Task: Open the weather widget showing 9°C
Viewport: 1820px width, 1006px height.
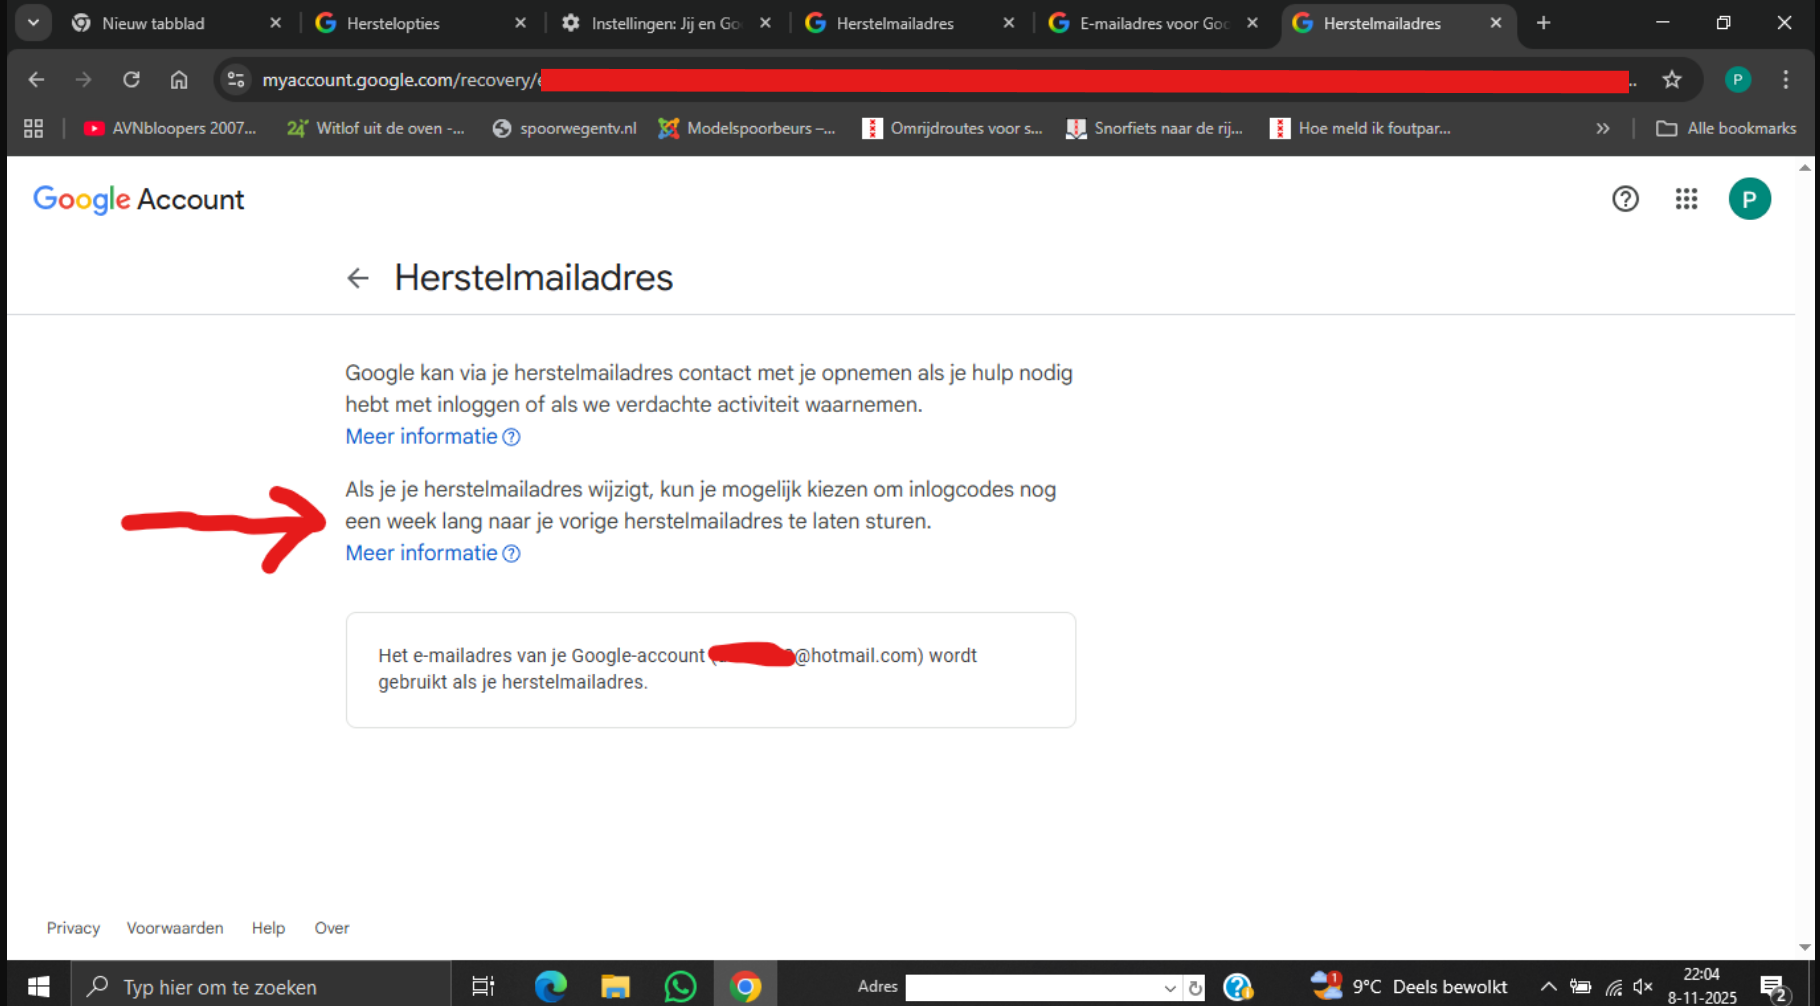Action: point(1409,987)
